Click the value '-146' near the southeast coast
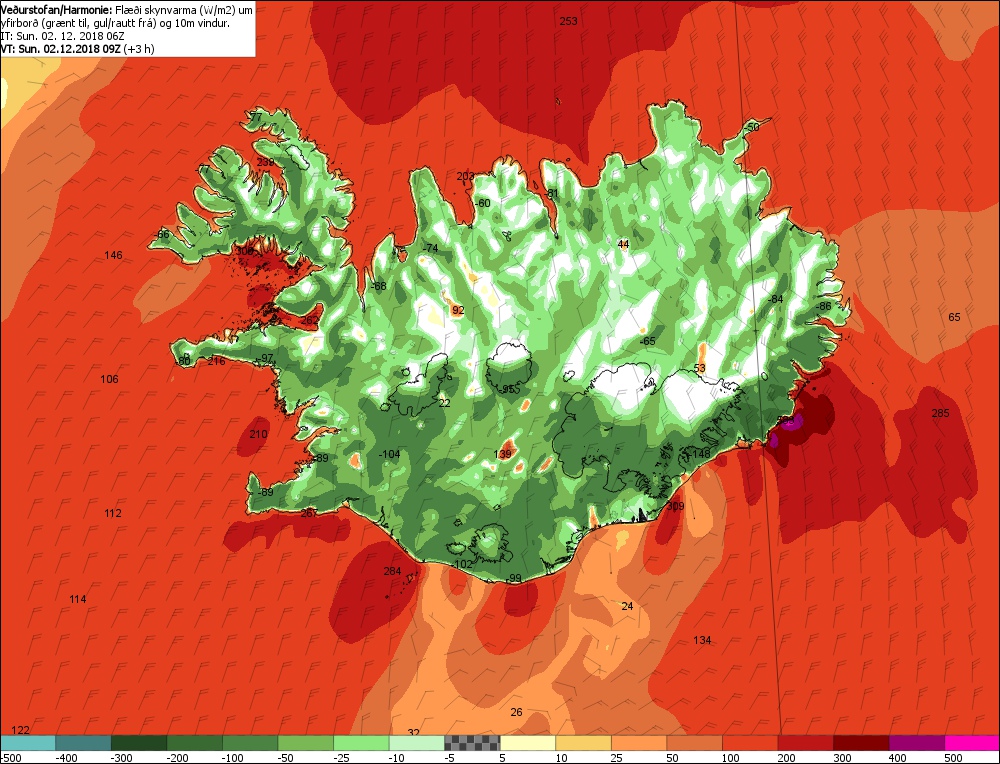1000x764 pixels. coord(700,453)
